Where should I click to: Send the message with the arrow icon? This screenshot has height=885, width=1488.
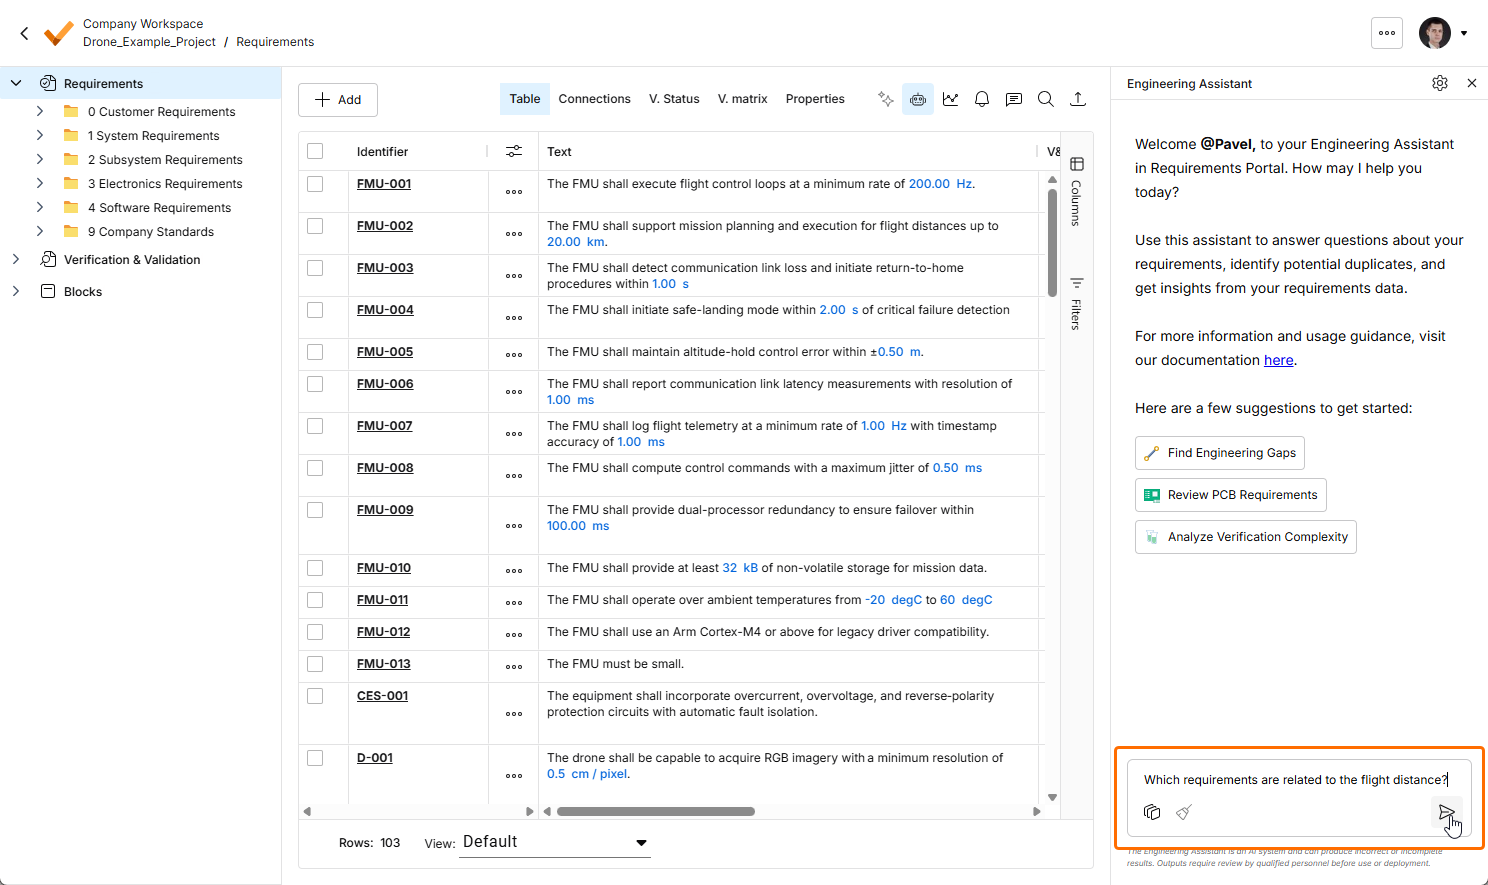click(x=1446, y=812)
